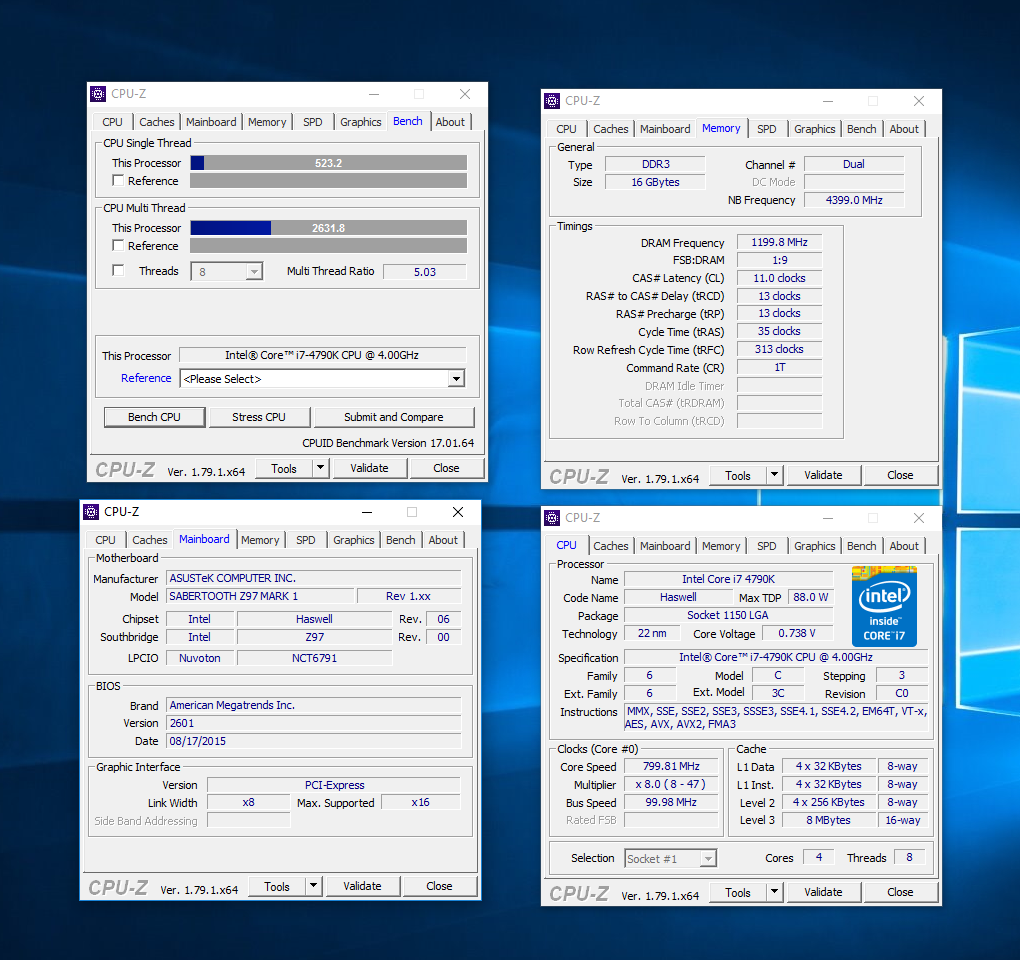Screen dimensions: 1020x960
Task: Click the CPU-Z icon in the Memory window title bar
Action: [x=552, y=101]
